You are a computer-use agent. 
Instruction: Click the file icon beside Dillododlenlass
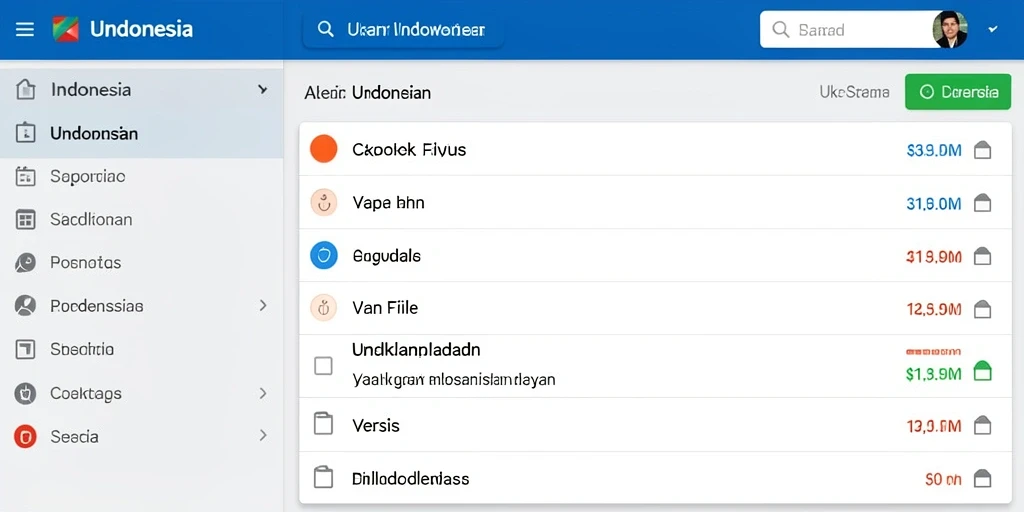[323, 477]
